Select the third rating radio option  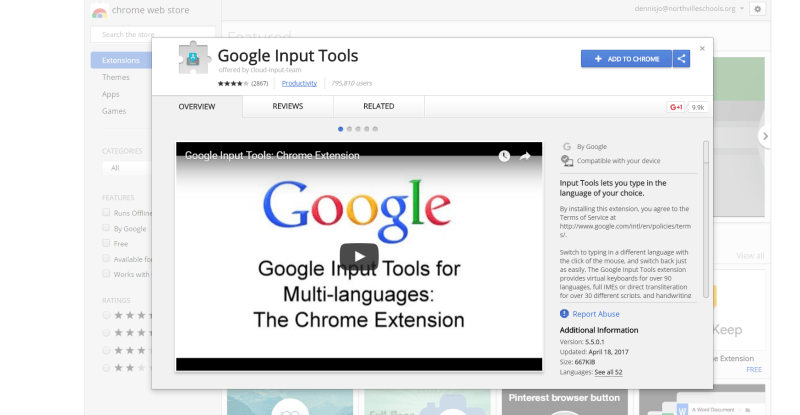pyautogui.click(x=106, y=350)
